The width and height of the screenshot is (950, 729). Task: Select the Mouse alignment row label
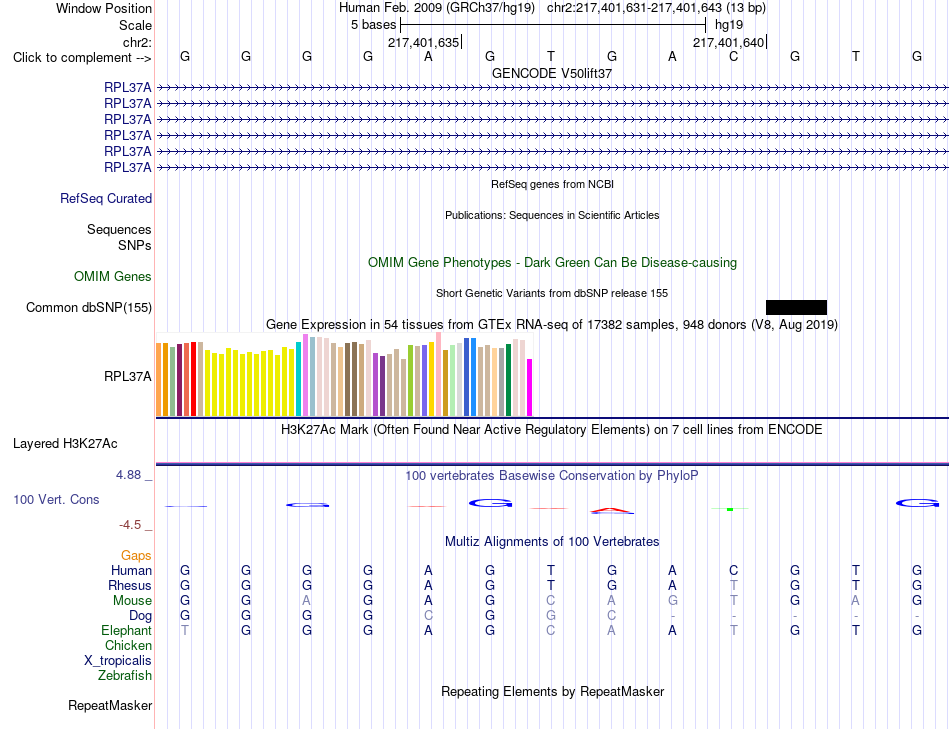[132, 601]
